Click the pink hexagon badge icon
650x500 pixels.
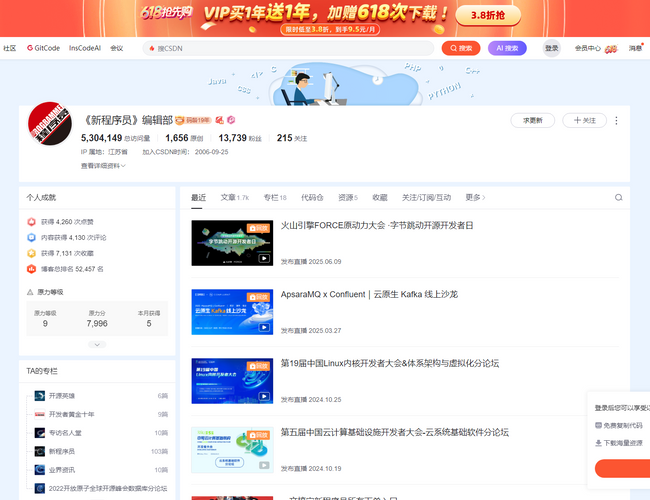(x=231, y=120)
